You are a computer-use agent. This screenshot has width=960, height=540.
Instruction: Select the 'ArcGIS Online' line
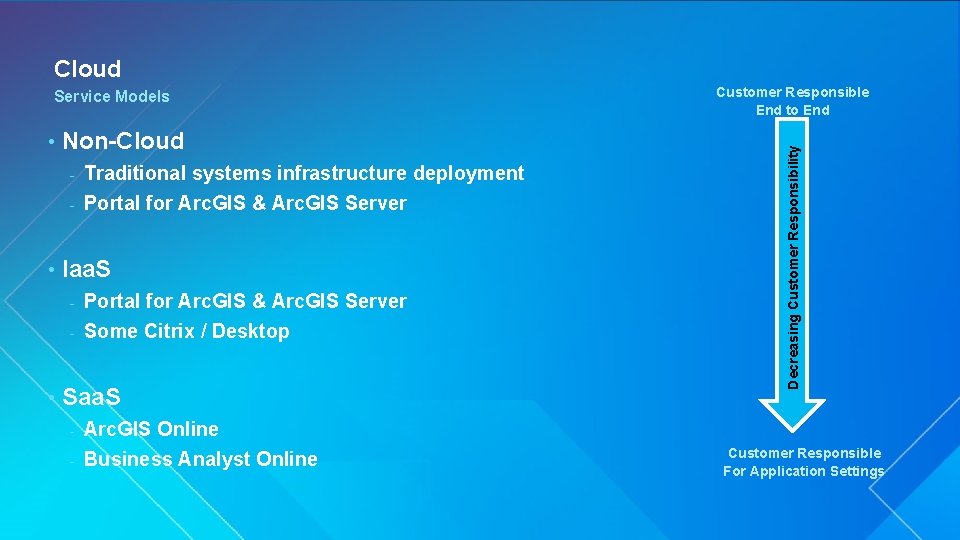[x=151, y=429]
